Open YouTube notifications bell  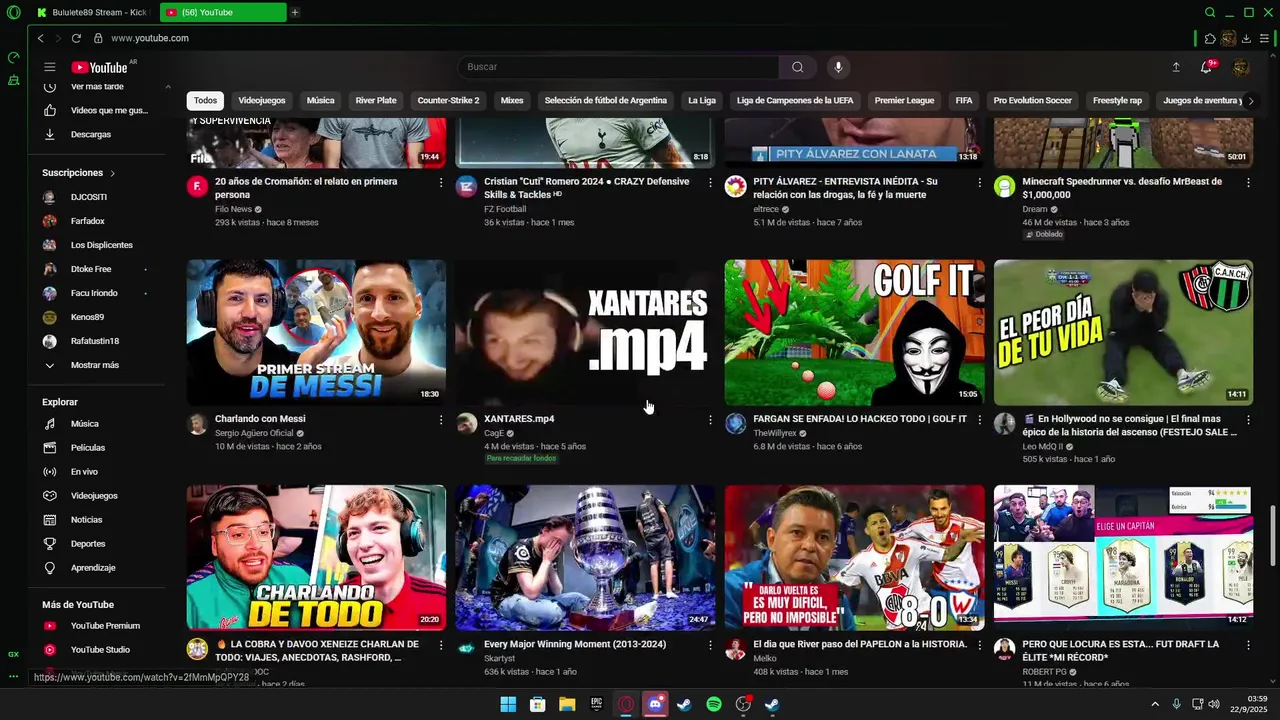tap(1206, 67)
